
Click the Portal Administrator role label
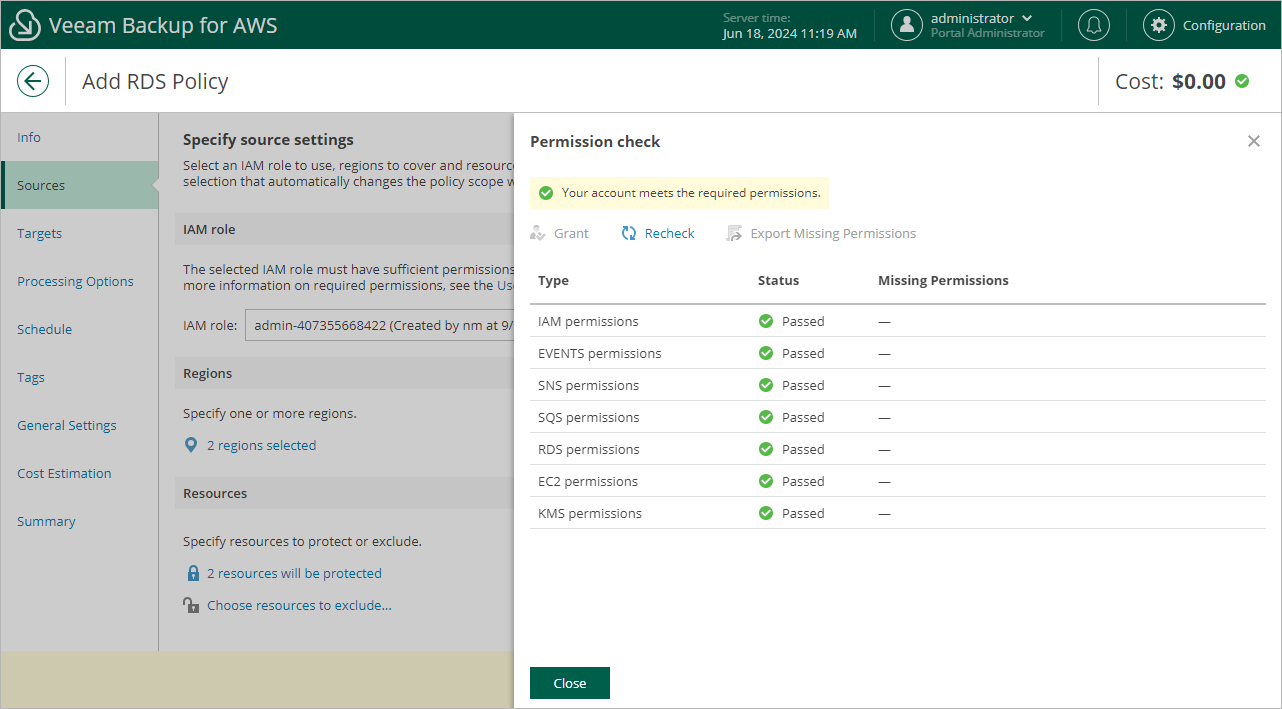click(x=987, y=33)
